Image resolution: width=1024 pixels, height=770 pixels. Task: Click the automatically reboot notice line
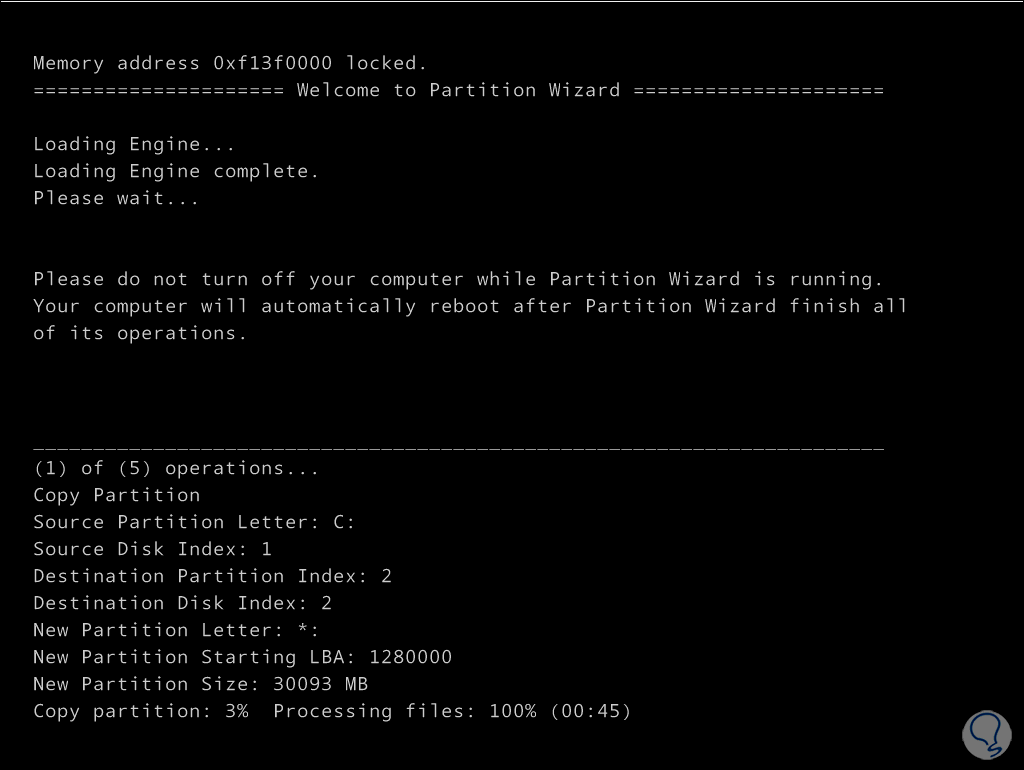coord(470,306)
